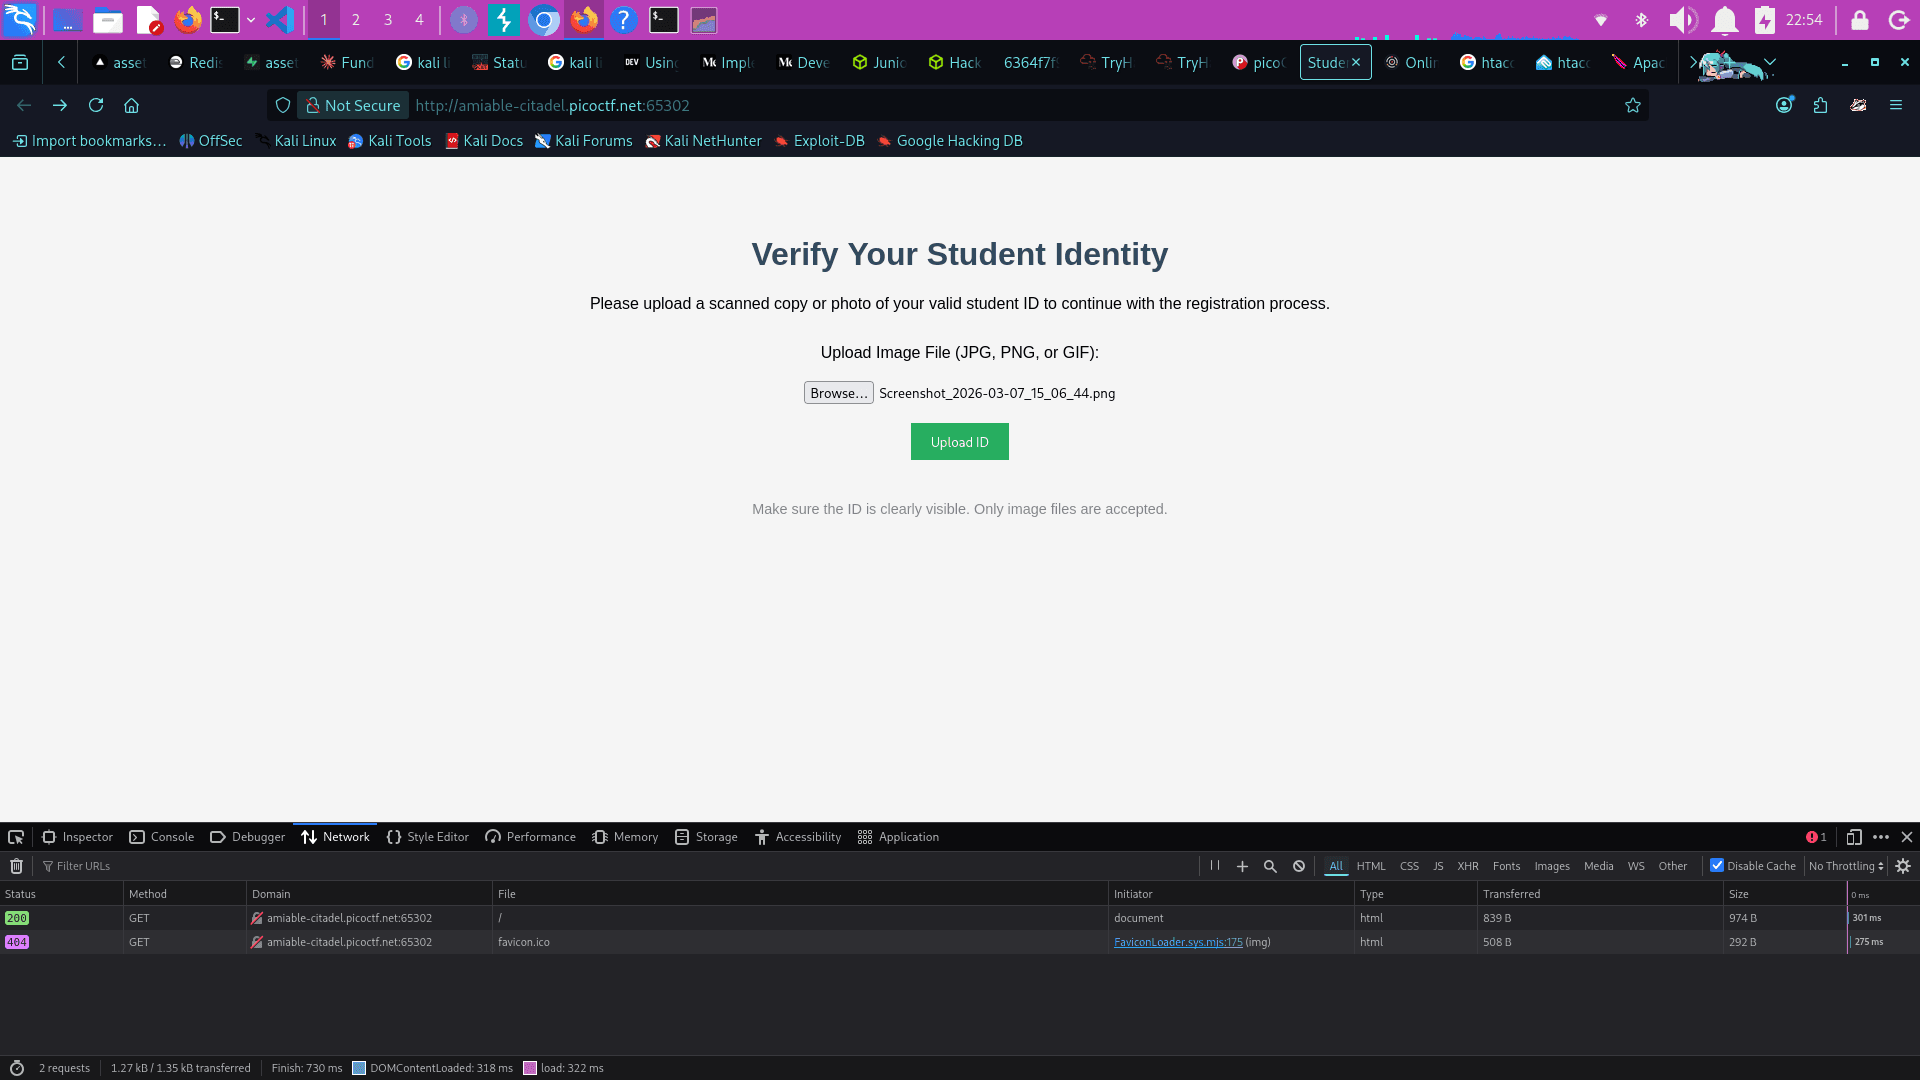The image size is (1920, 1080).
Task: Switch to workspace 2
Action: 356,20
